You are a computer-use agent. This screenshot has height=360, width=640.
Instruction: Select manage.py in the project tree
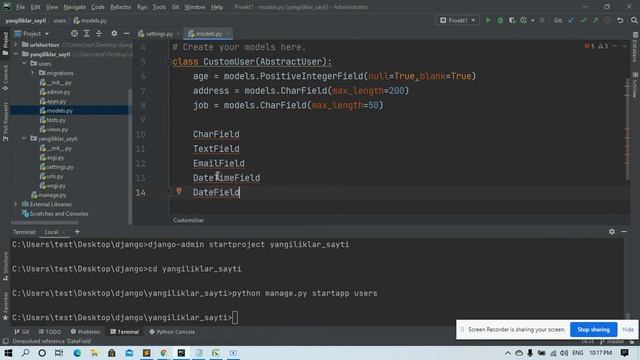pyautogui.click(x=52, y=195)
